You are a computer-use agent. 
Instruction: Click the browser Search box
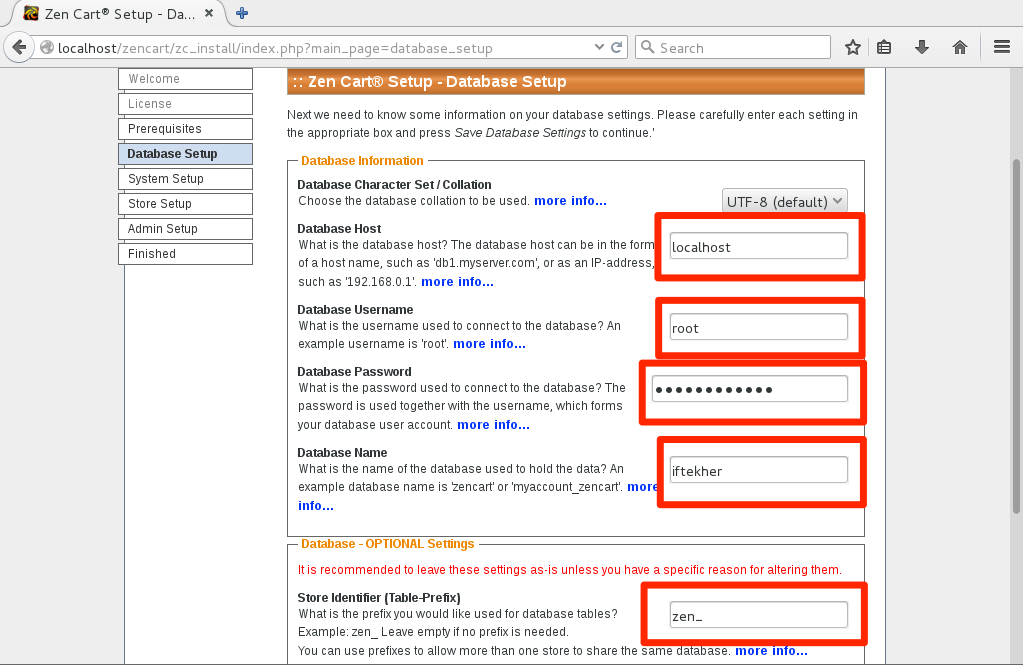tap(733, 47)
